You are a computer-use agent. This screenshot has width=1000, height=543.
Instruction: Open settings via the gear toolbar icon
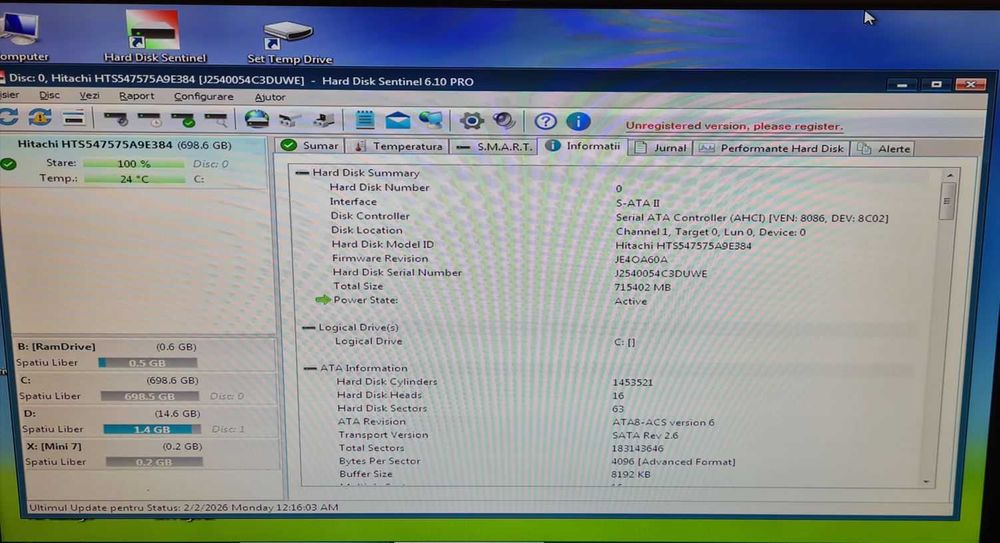pos(471,121)
